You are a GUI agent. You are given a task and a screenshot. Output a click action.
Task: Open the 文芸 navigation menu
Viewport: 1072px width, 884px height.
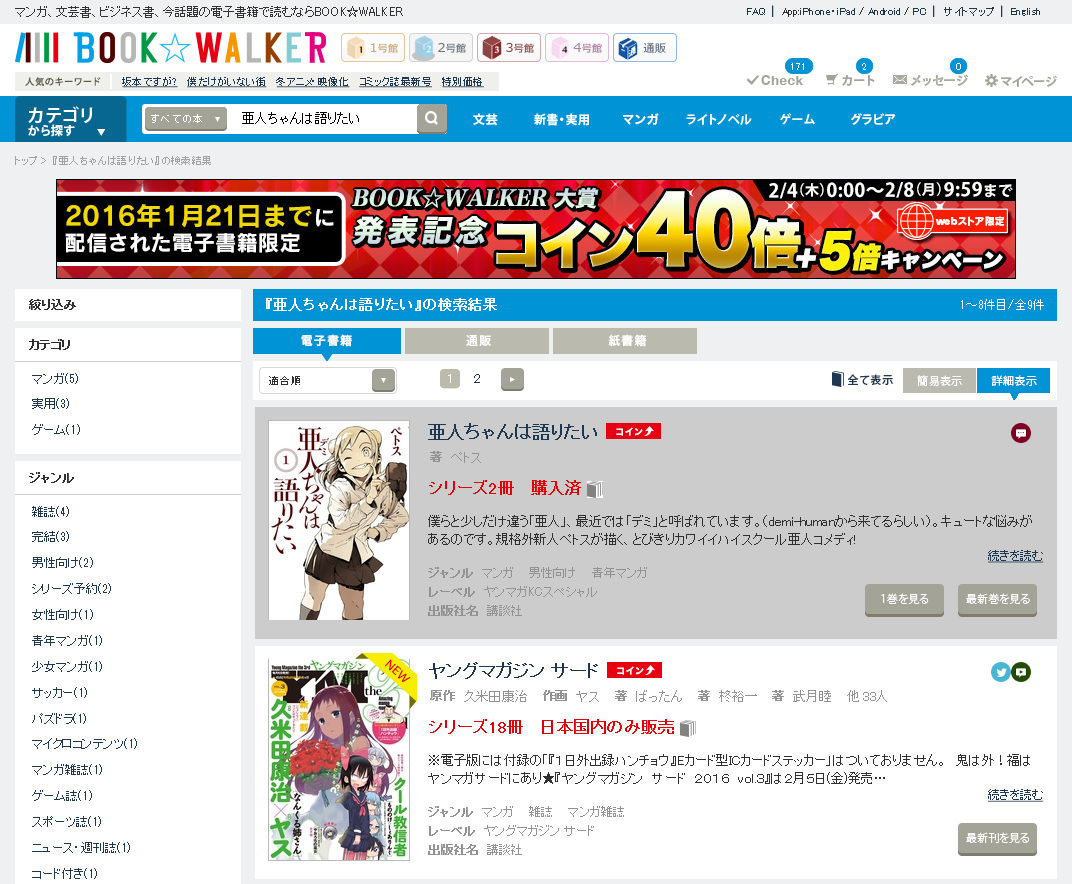485,119
